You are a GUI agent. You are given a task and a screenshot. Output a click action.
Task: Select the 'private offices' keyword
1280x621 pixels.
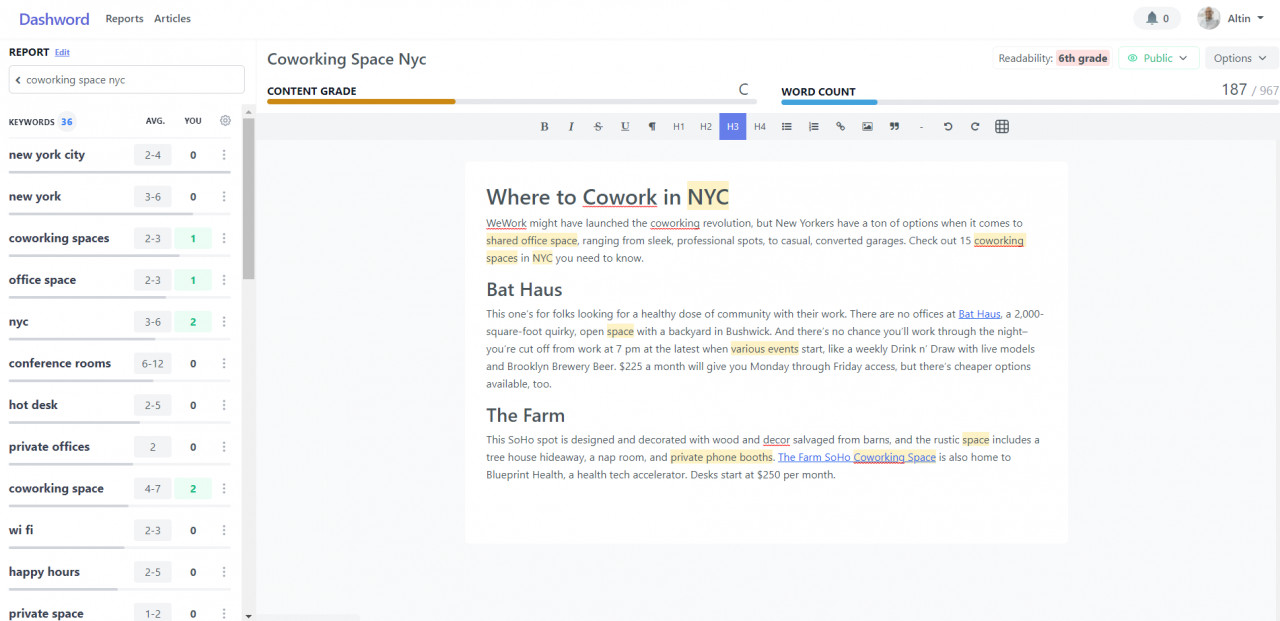49,447
